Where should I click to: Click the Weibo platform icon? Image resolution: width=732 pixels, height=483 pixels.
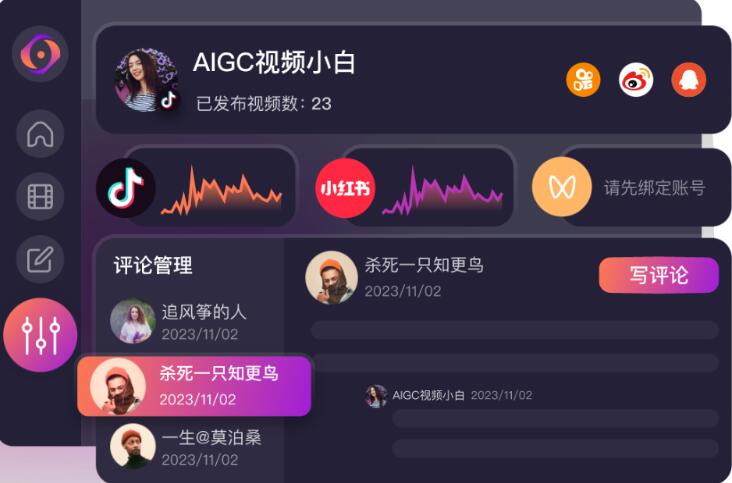coord(636,80)
